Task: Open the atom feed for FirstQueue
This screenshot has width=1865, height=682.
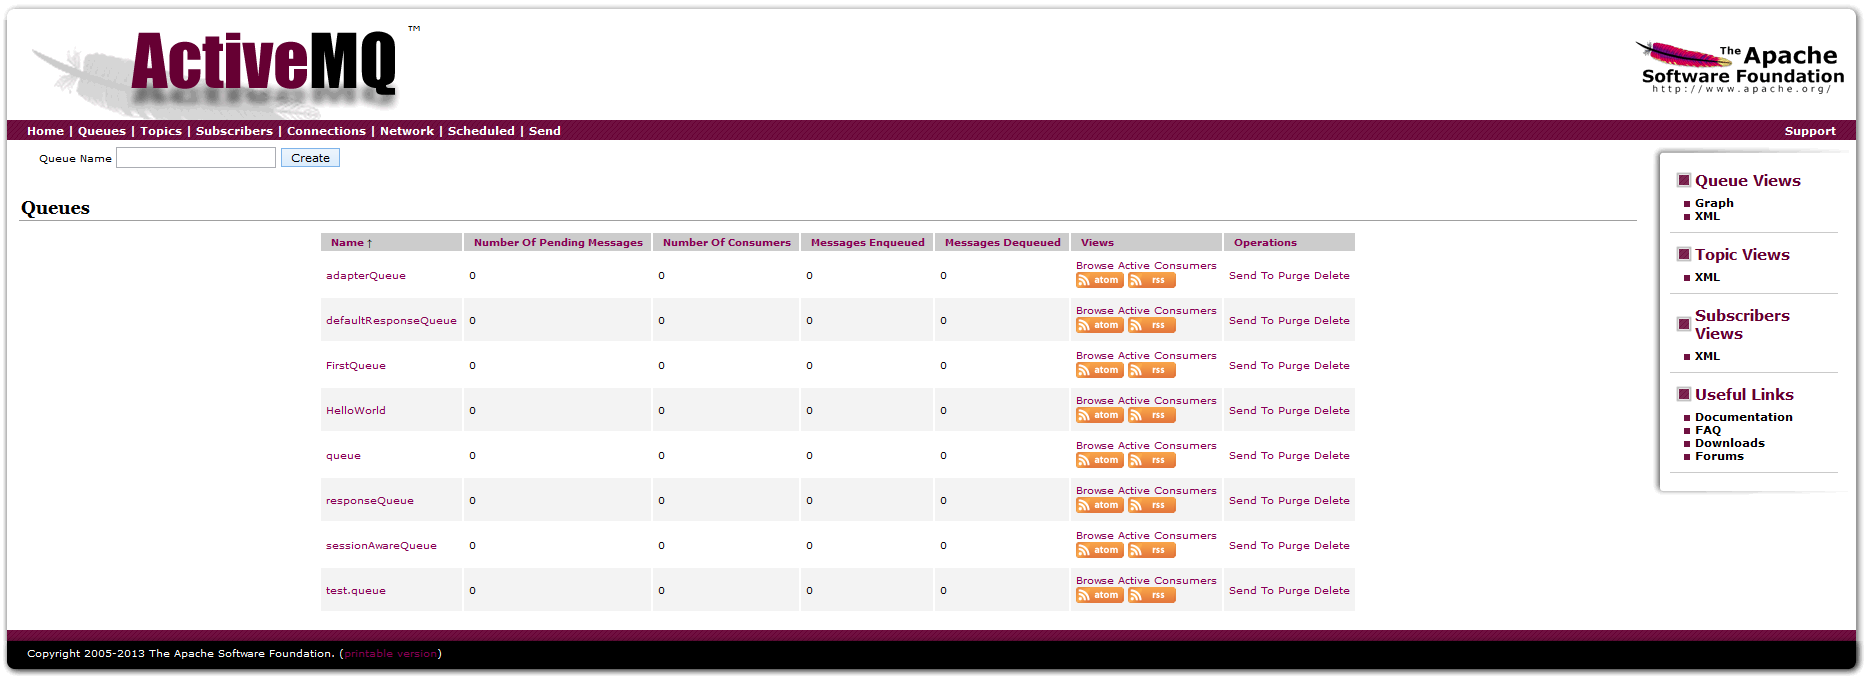Action: (x=1099, y=371)
